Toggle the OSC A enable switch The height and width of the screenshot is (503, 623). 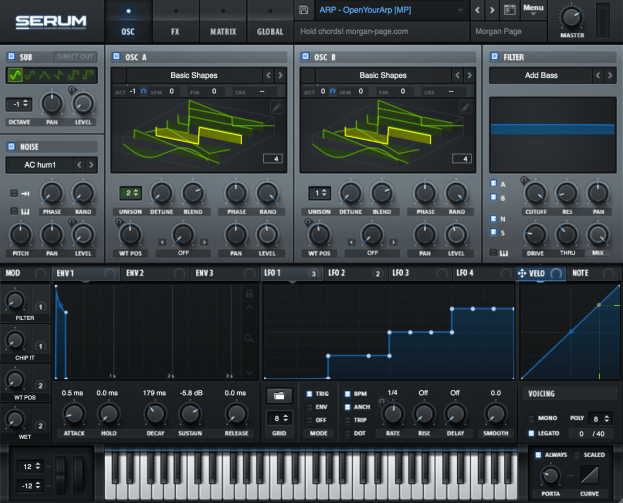click(116, 56)
